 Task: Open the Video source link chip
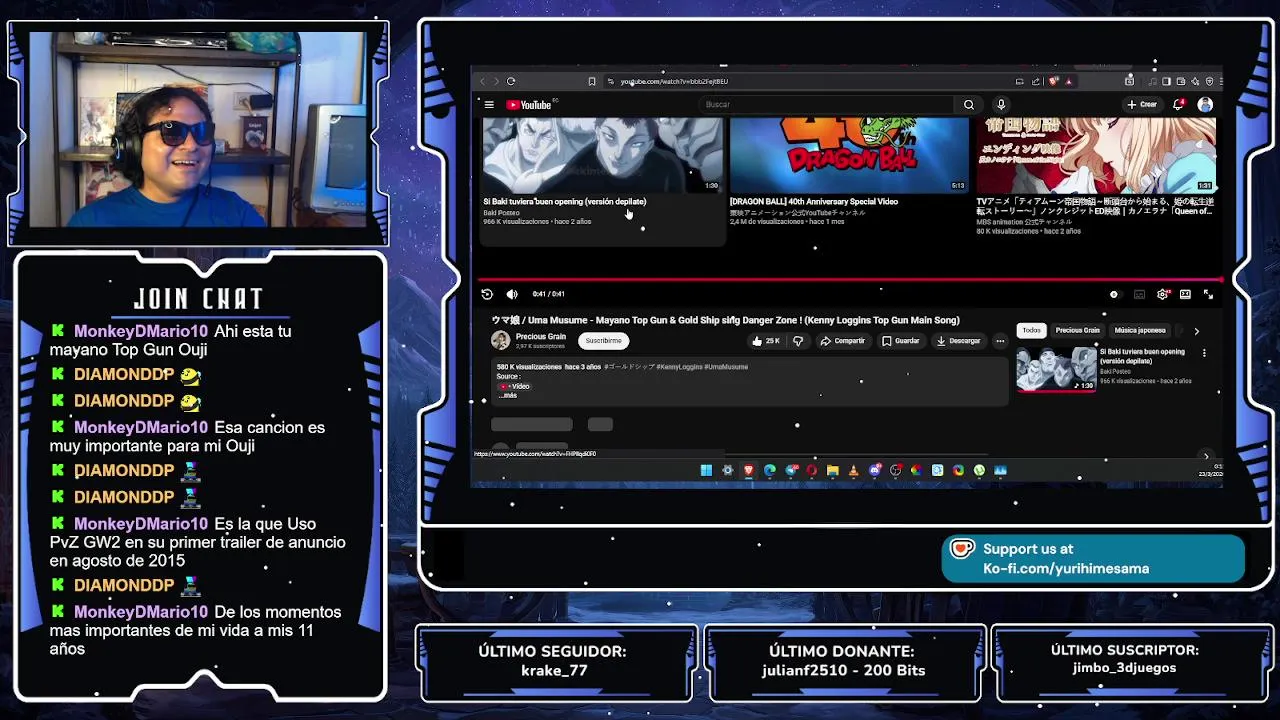coord(515,386)
